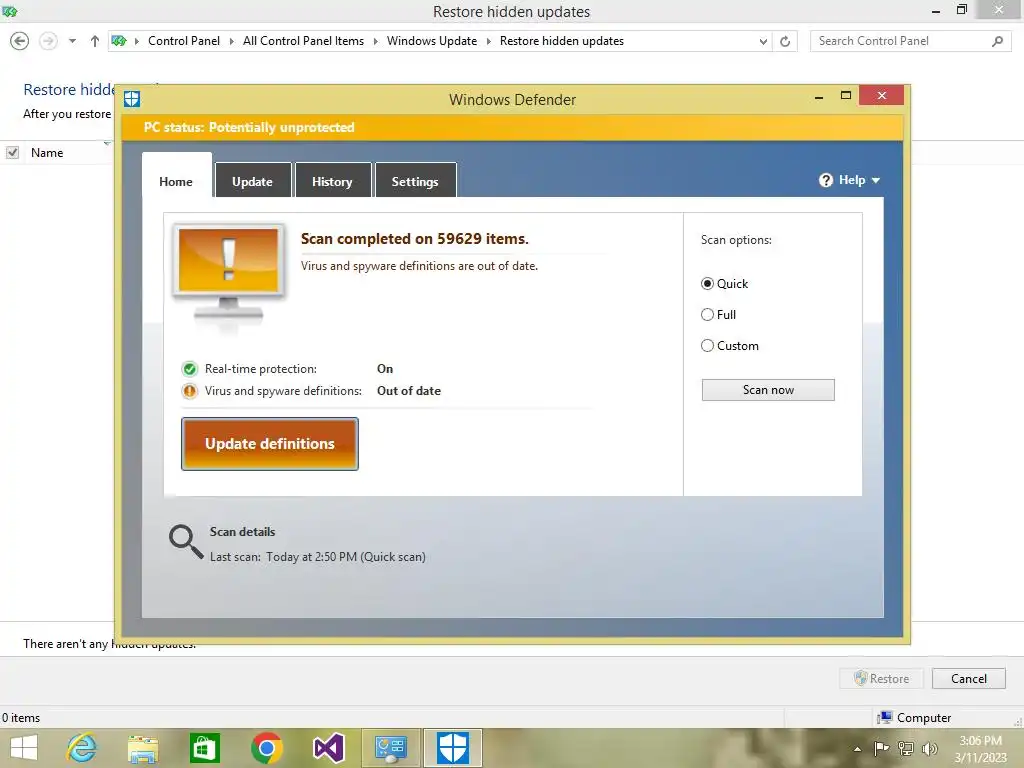
Task: Click the Update definitions button
Action: click(x=270, y=444)
